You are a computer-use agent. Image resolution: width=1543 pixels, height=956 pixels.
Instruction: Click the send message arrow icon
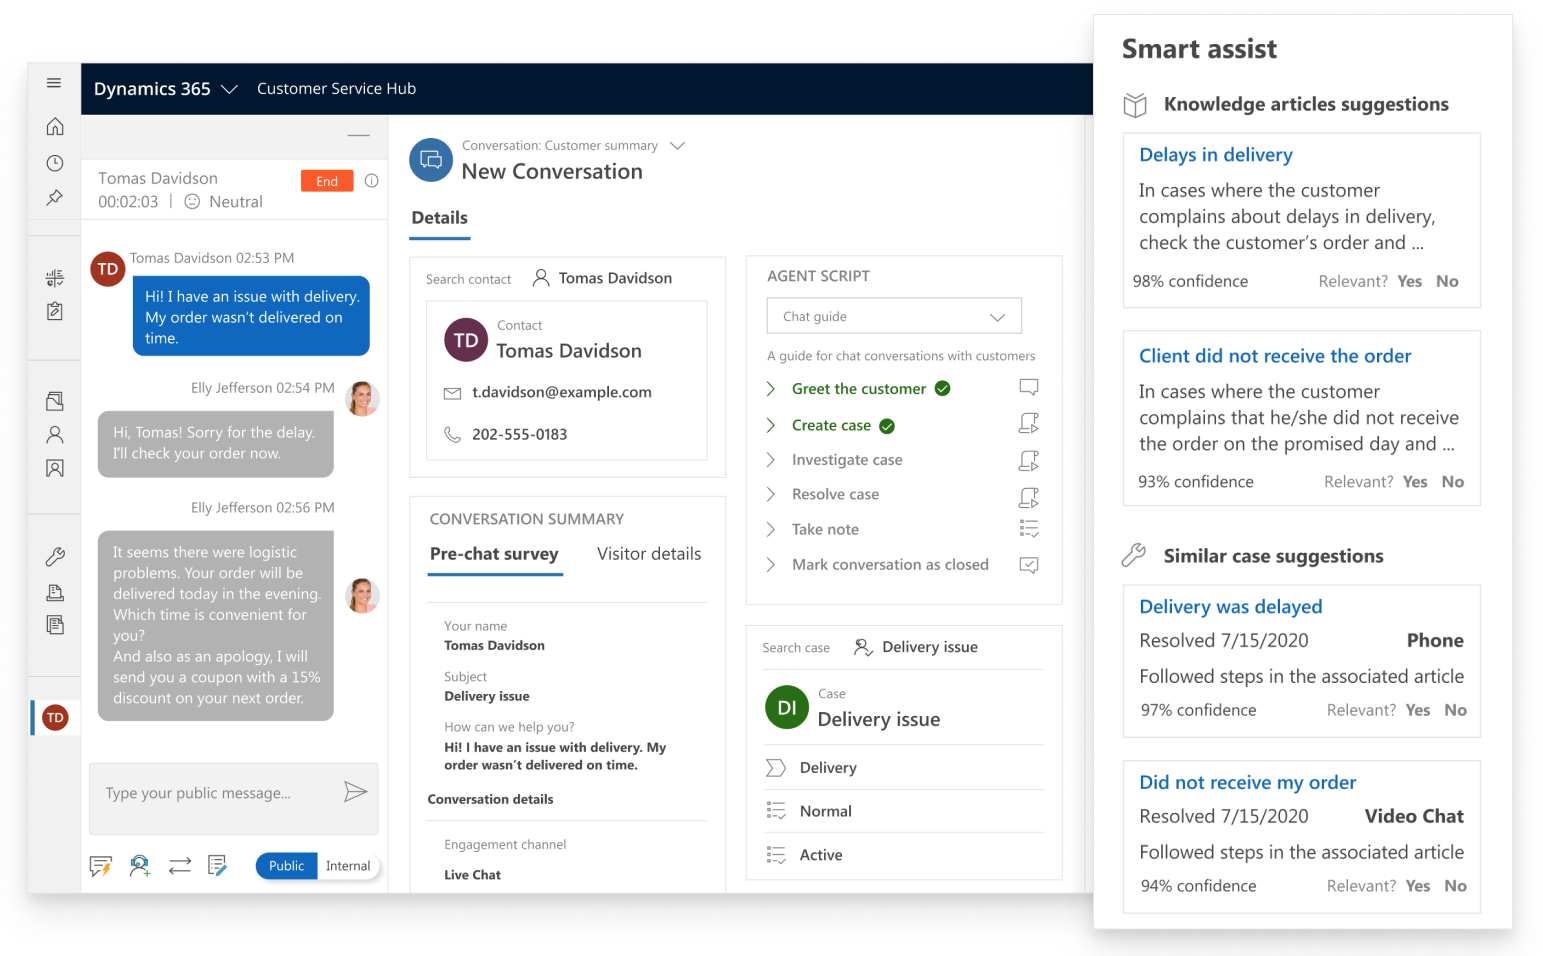pyautogui.click(x=355, y=792)
